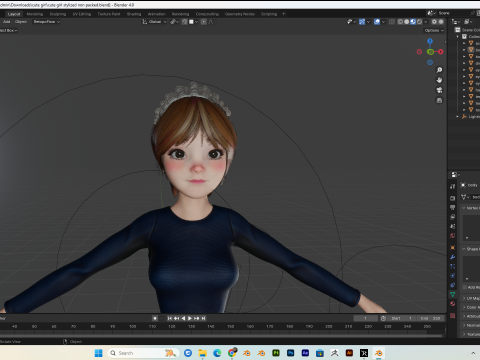The image size is (480, 360).
Task: Switch to the Modeling workspace tab
Action: point(35,14)
